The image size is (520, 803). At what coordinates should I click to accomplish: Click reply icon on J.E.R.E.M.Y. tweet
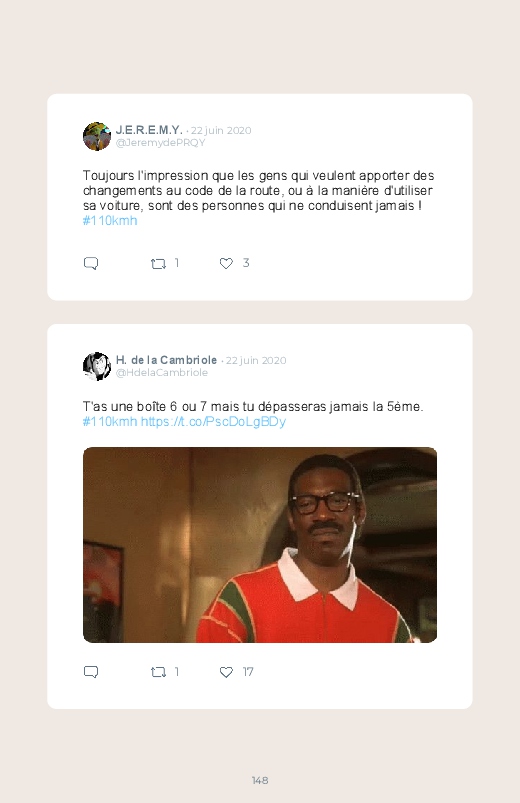pos(91,263)
